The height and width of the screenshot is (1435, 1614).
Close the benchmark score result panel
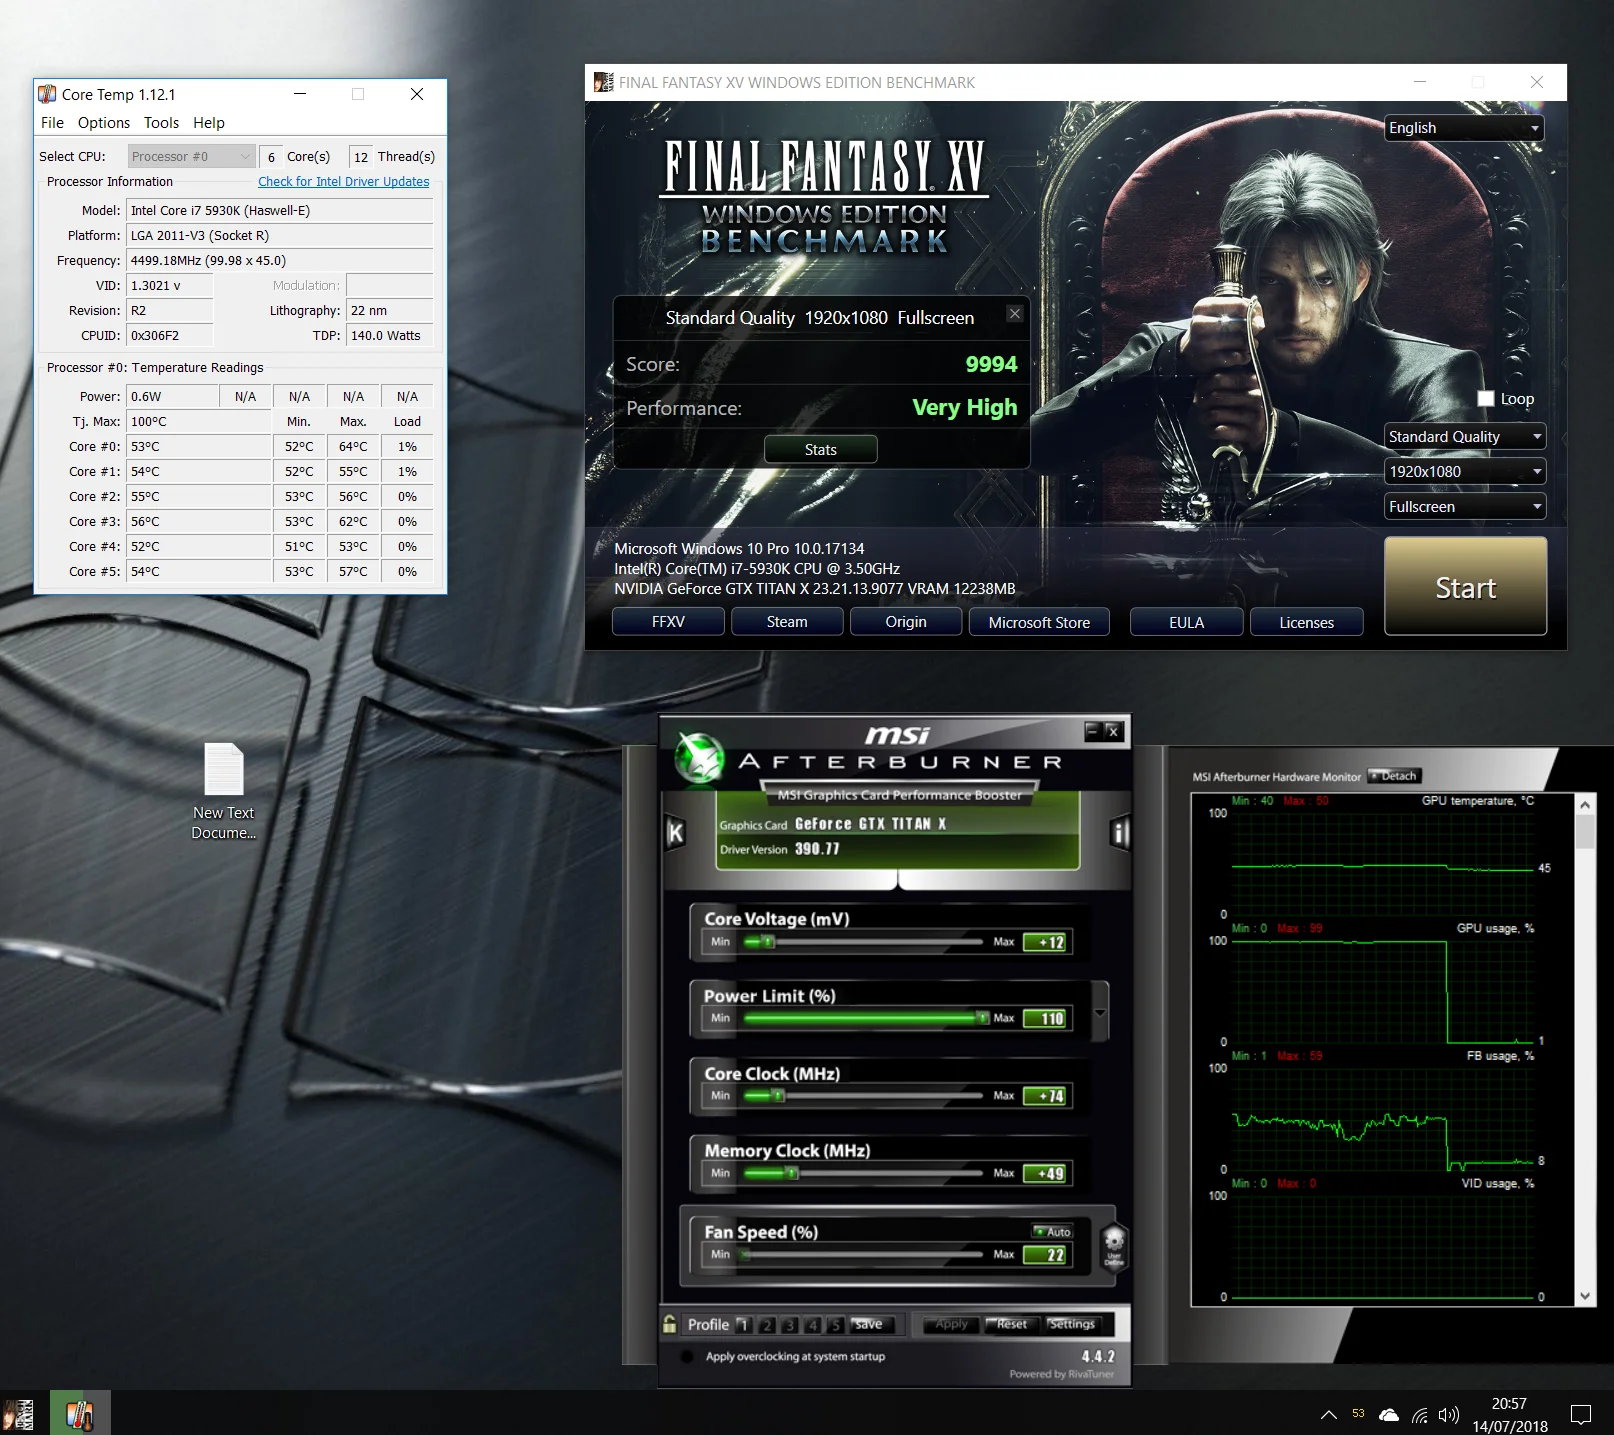point(1015,314)
